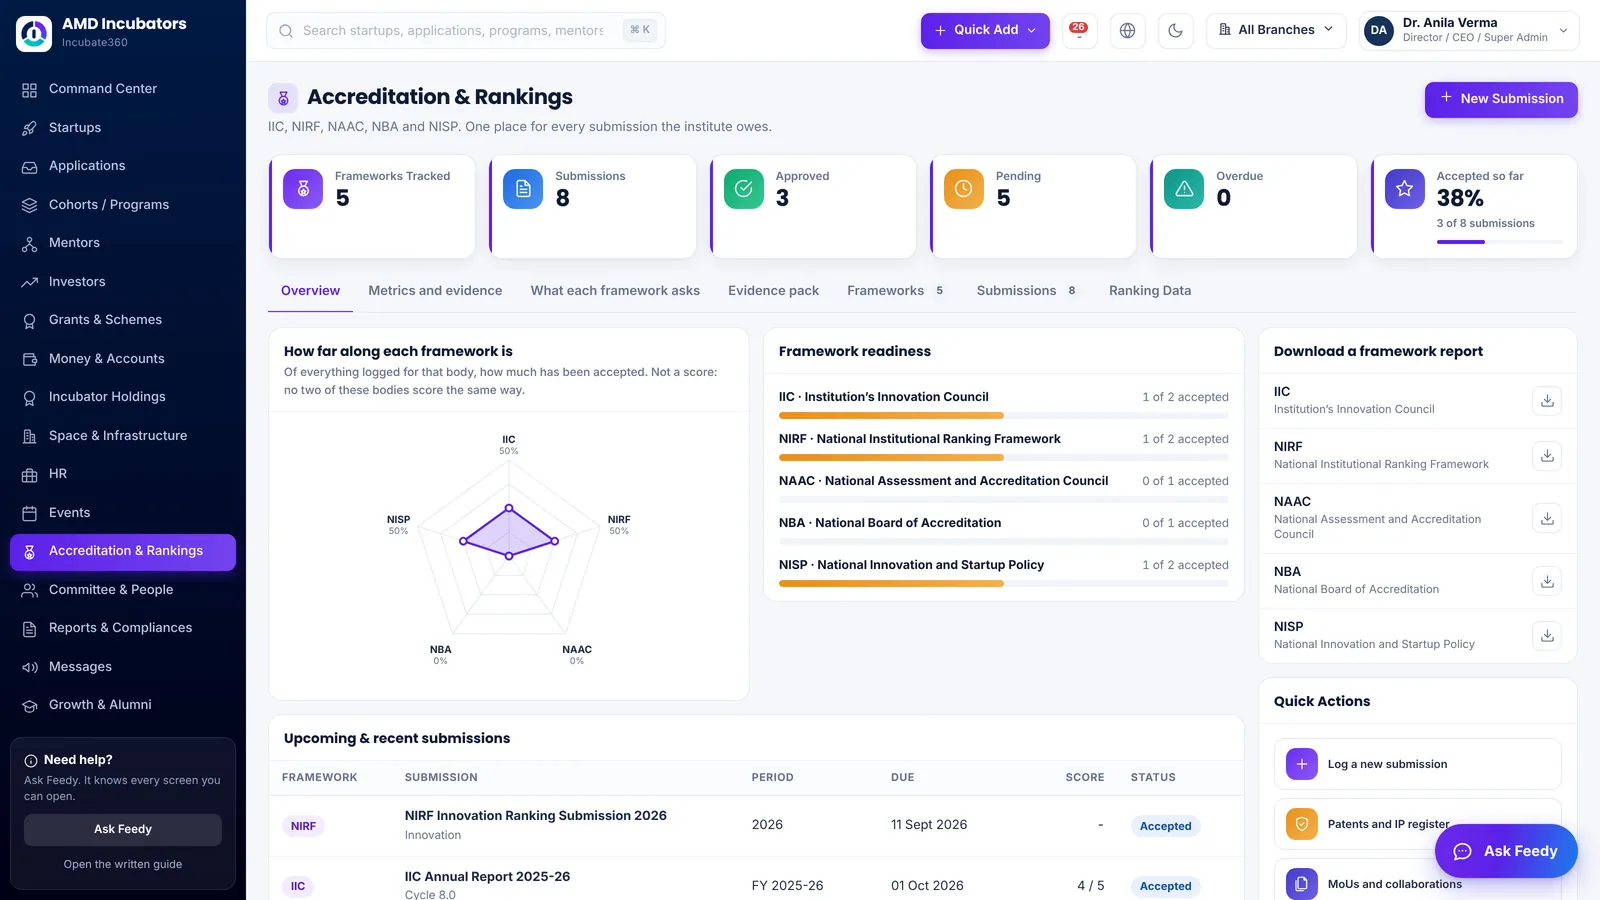Open Money & Accounts
Image resolution: width=1600 pixels, height=900 pixels.
click(123, 359)
